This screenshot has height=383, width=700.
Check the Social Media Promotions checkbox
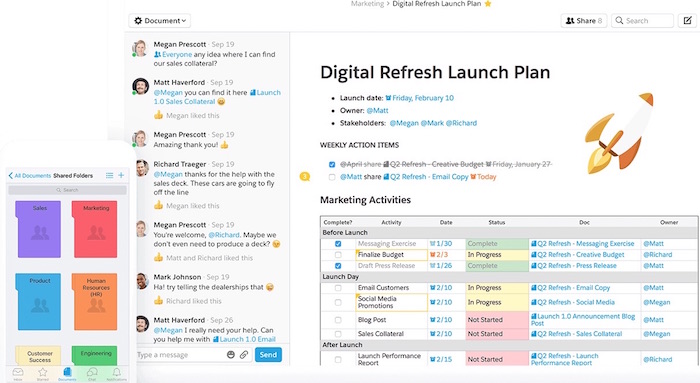pyautogui.click(x=338, y=302)
